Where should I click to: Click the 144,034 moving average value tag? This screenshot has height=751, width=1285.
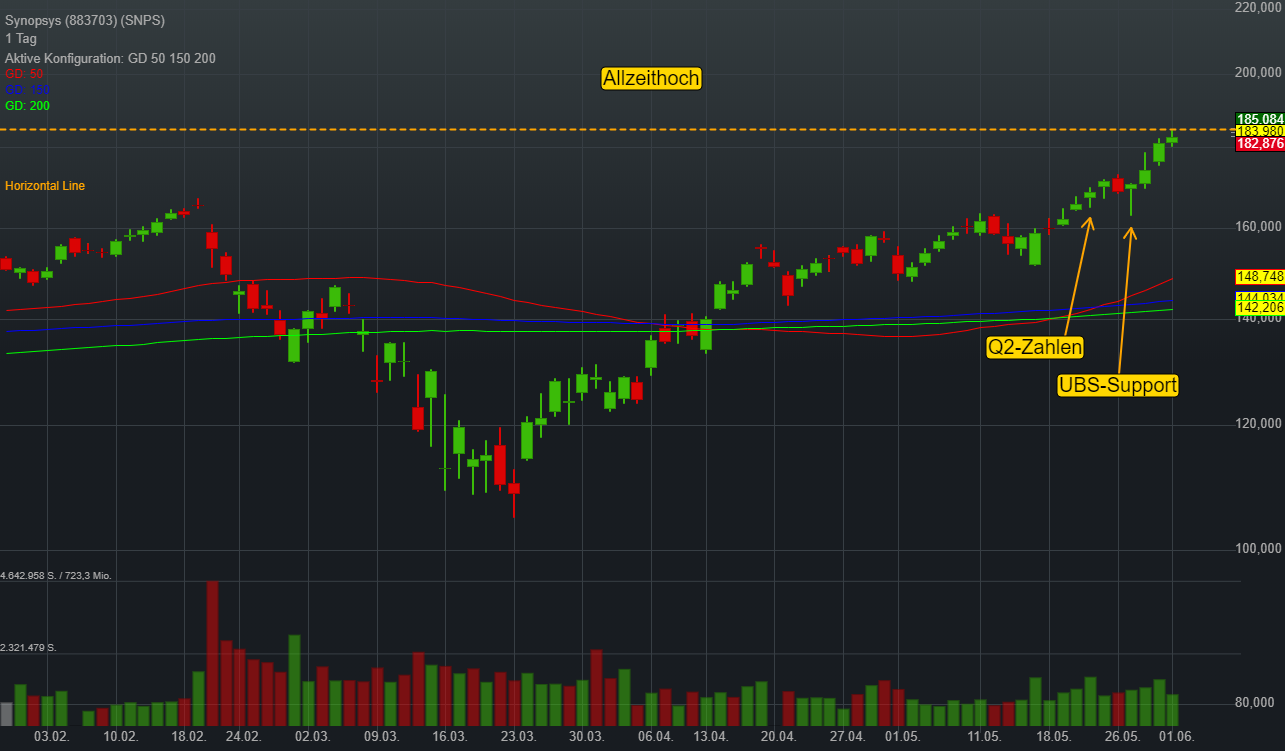(1260, 297)
